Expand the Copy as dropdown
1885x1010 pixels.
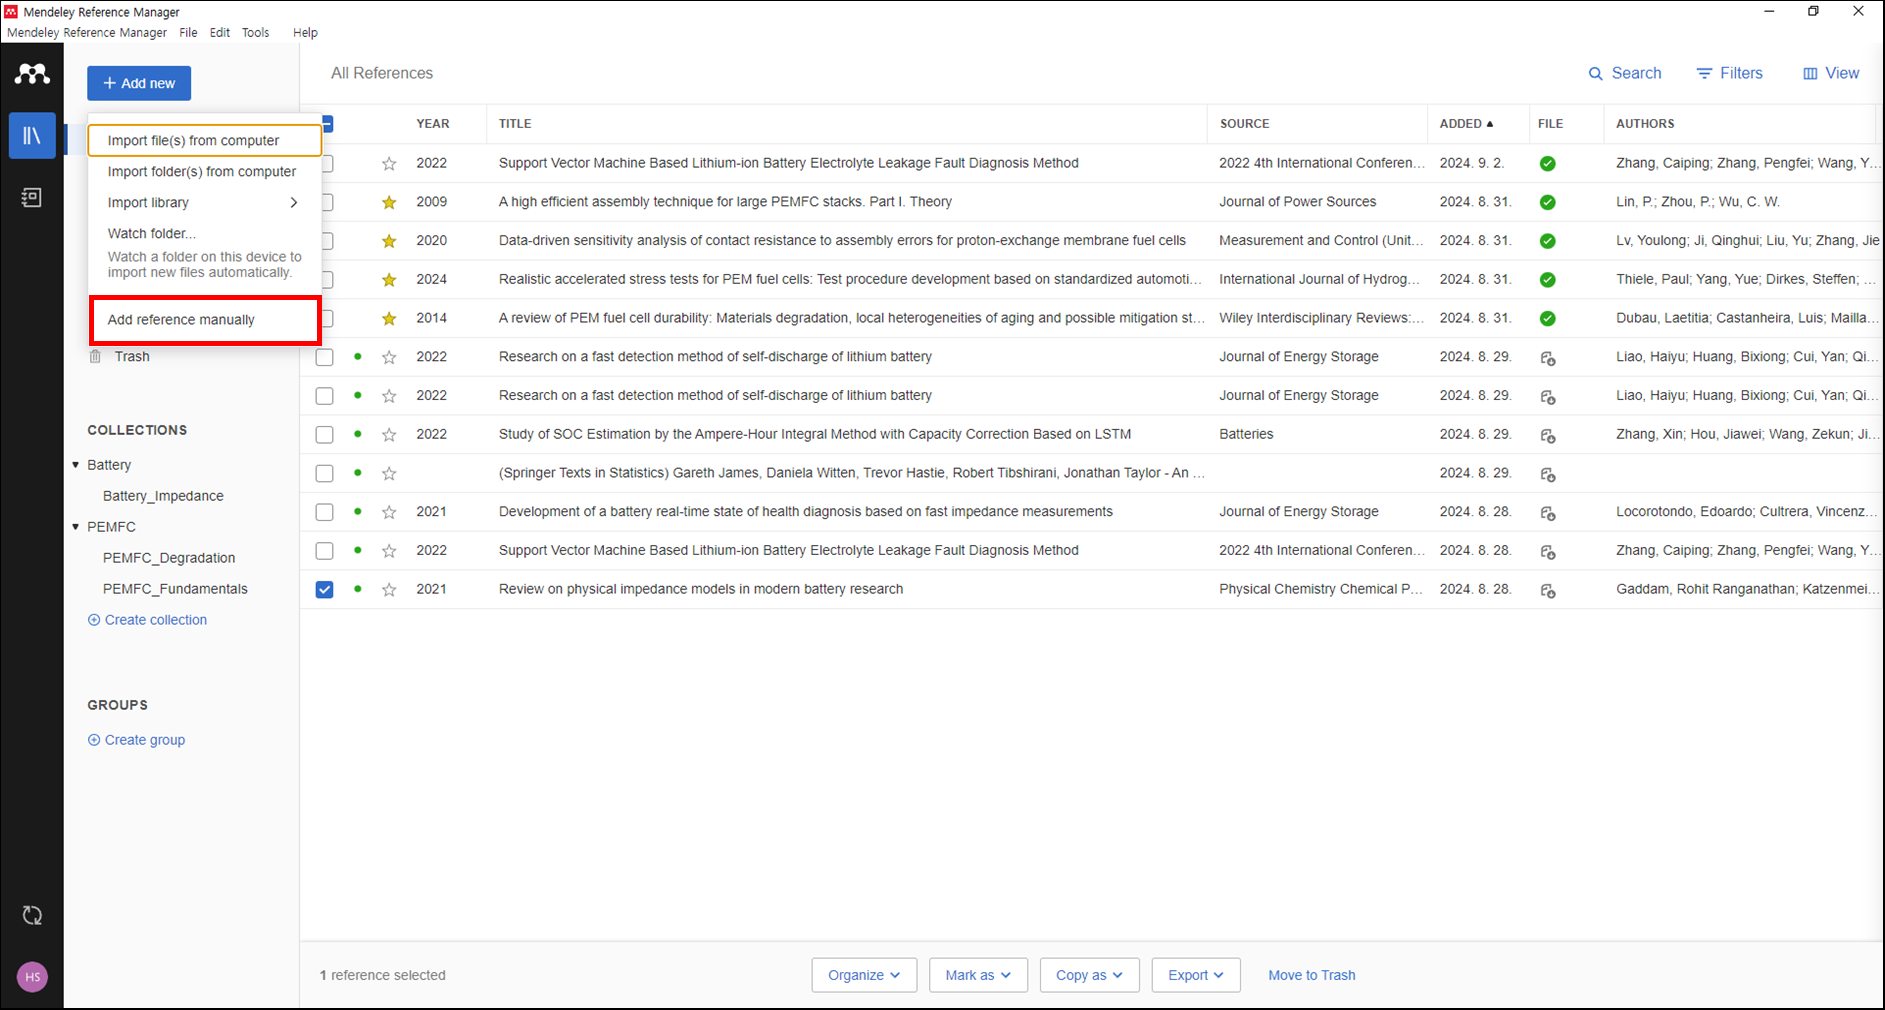1089,975
